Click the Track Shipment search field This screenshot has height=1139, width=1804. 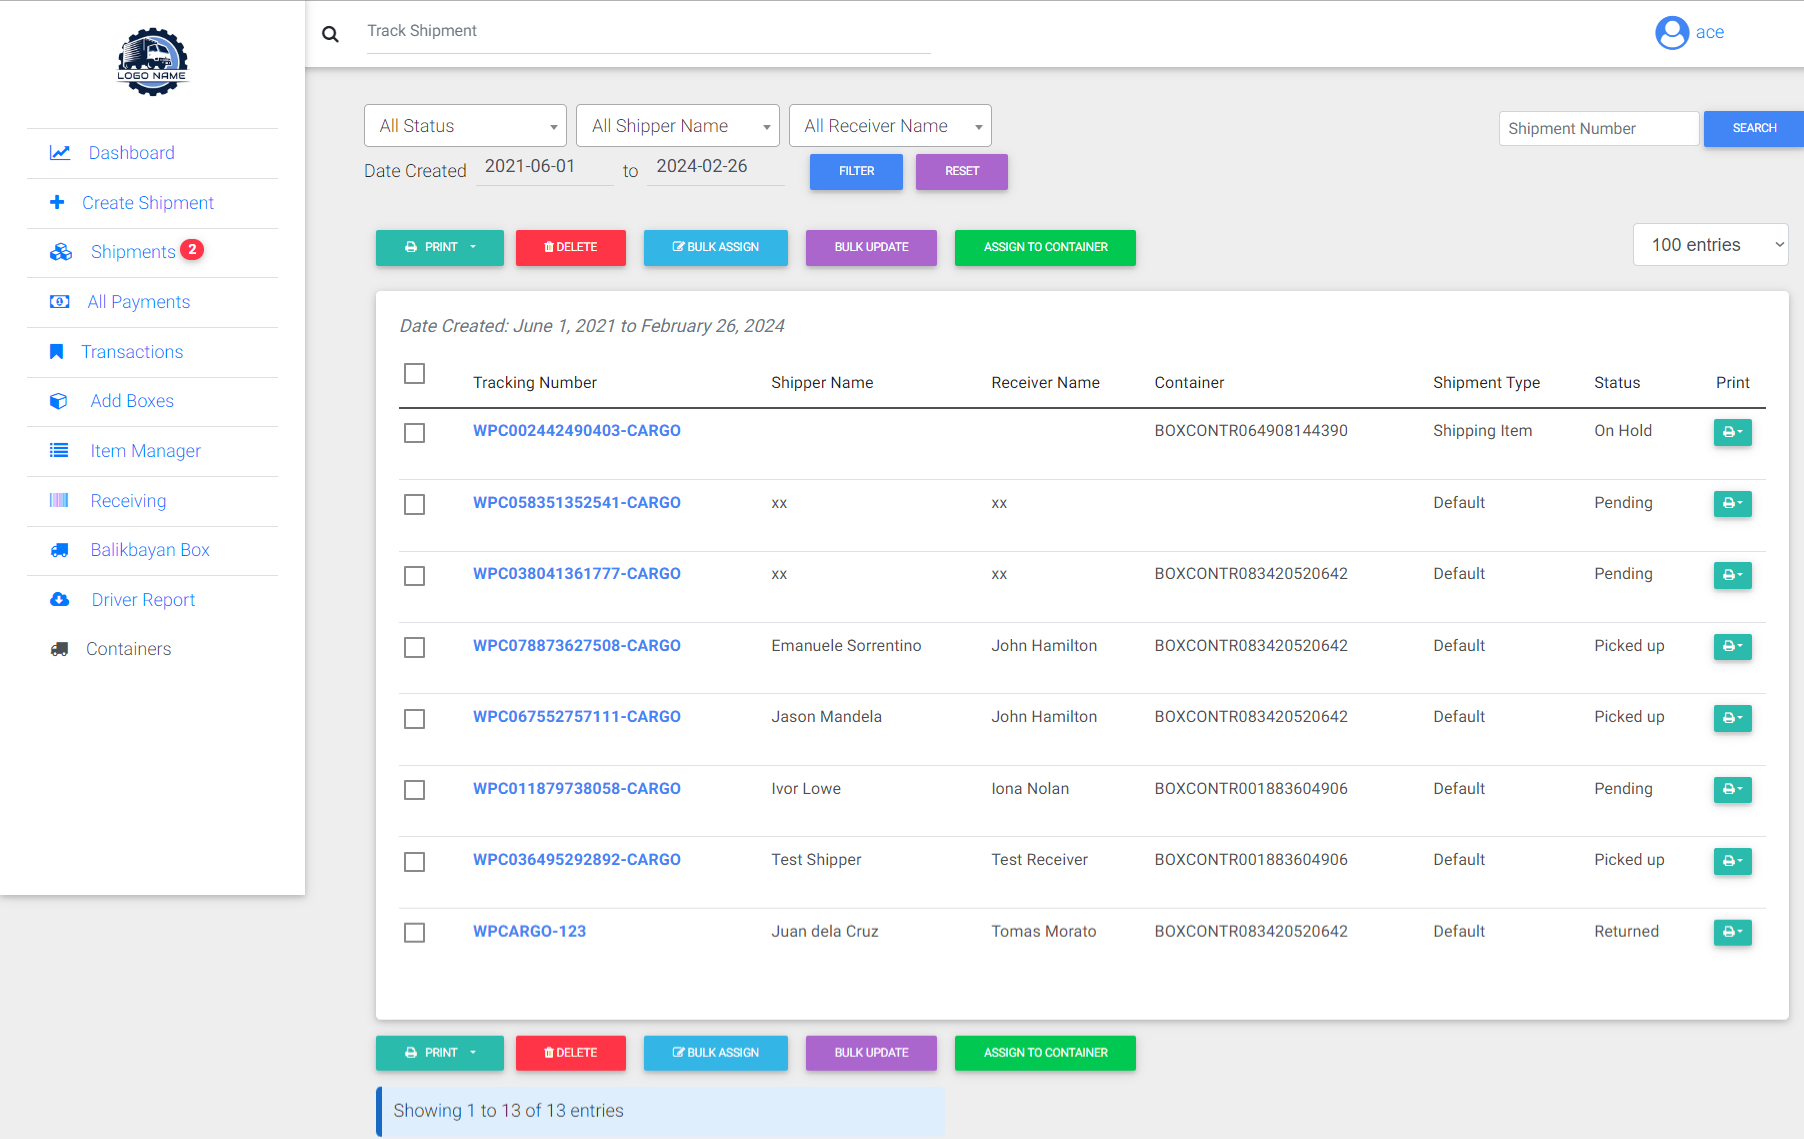coord(648,32)
